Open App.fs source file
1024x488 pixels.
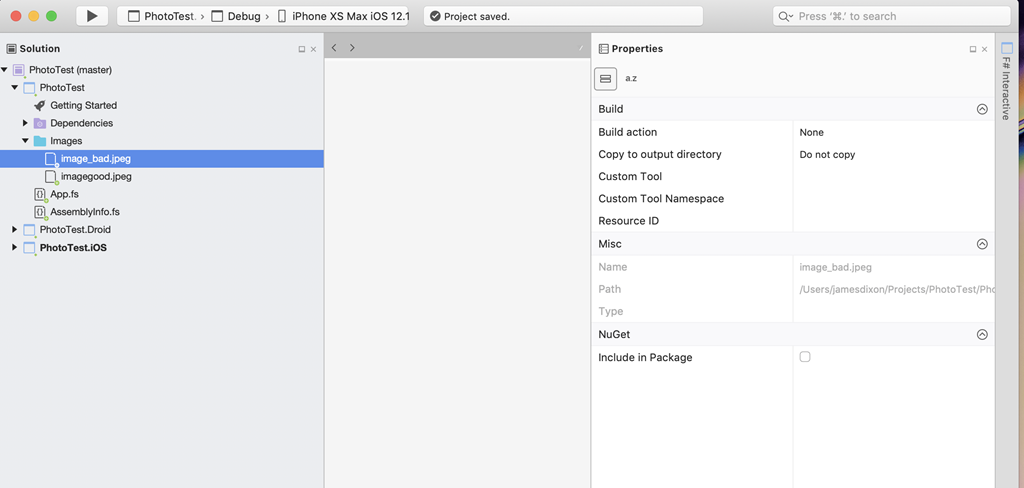pyautogui.click(x=64, y=194)
